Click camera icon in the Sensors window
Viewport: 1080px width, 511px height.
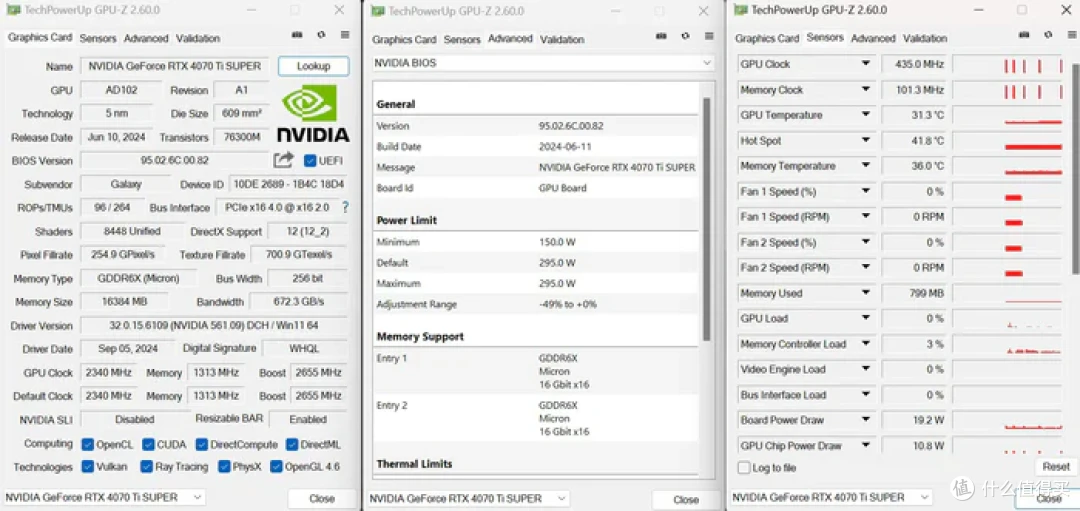pyautogui.click(x=1025, y=35)
